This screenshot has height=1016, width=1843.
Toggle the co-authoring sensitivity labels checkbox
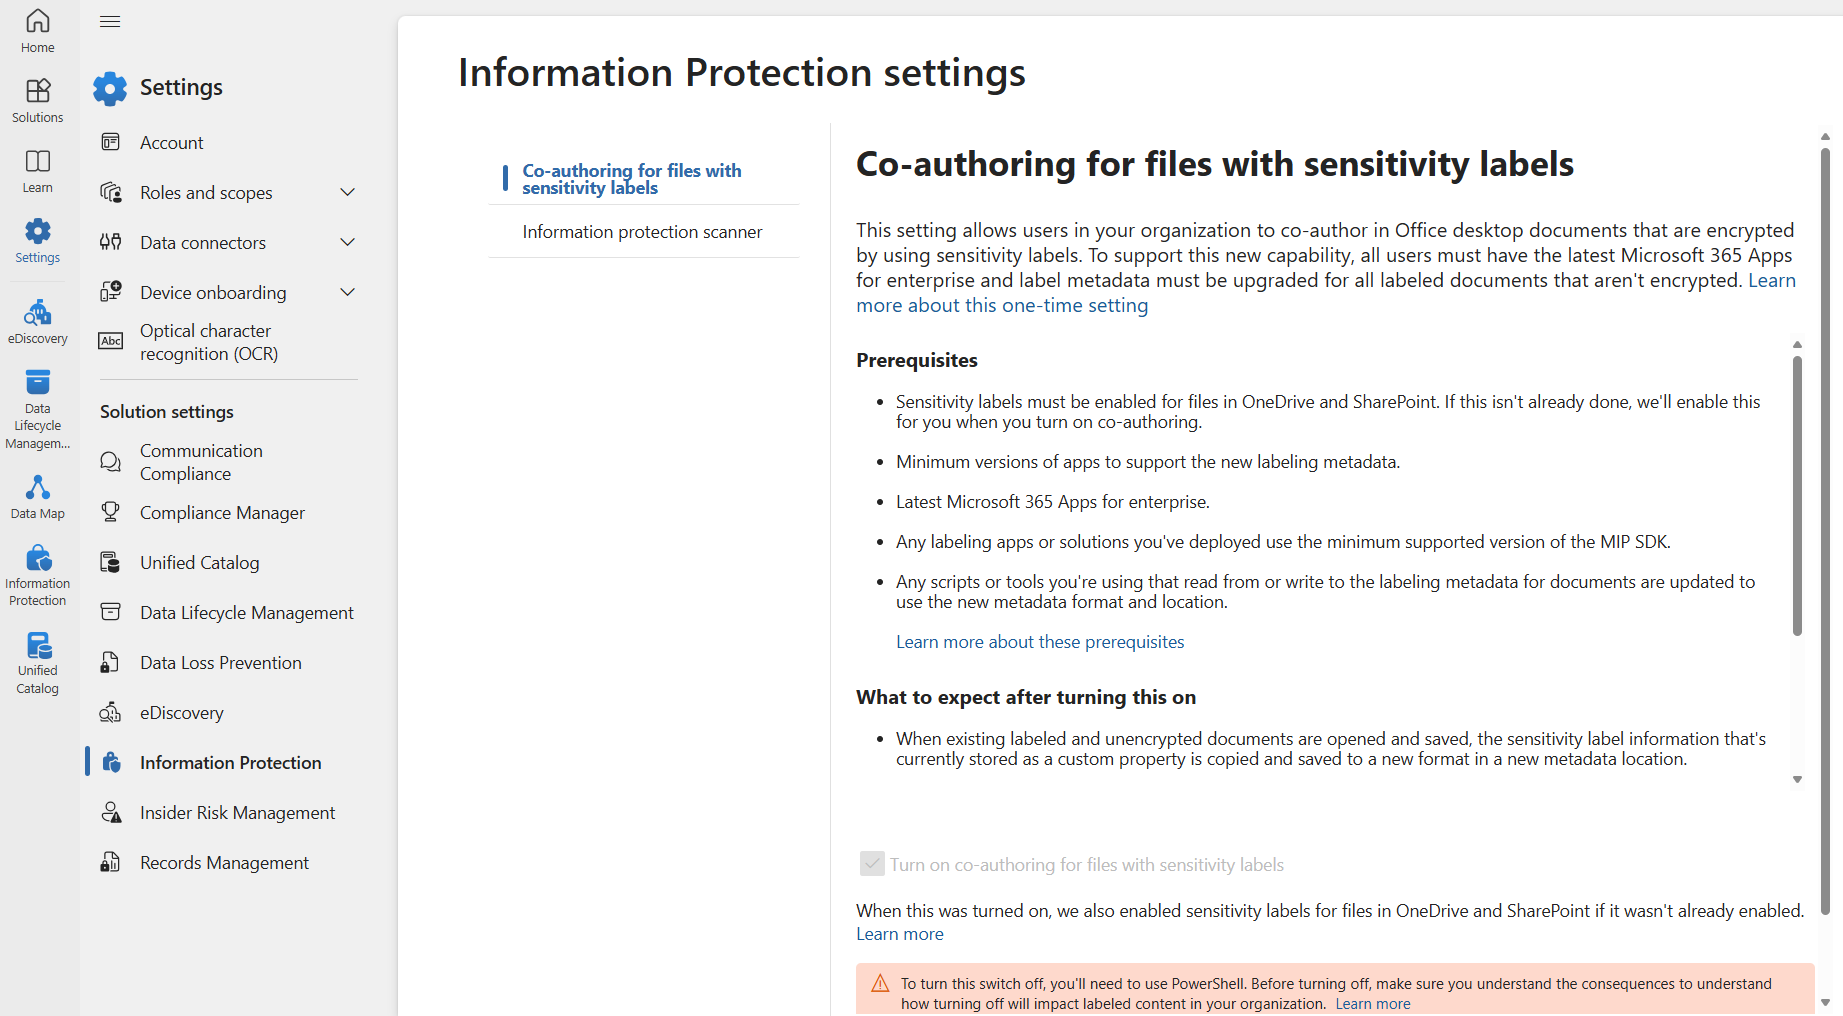coord(872,864)
